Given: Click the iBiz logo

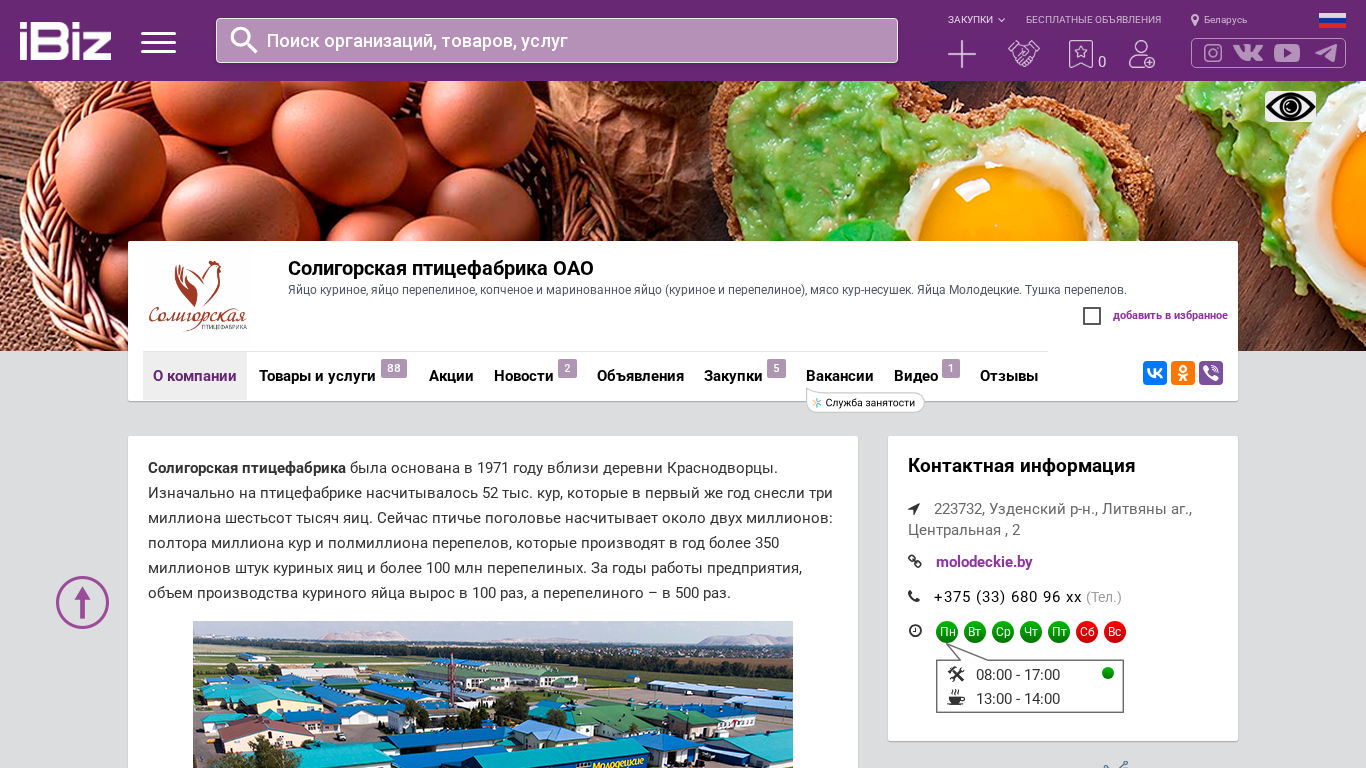Looking at the screenshot, I should (65, 41).
